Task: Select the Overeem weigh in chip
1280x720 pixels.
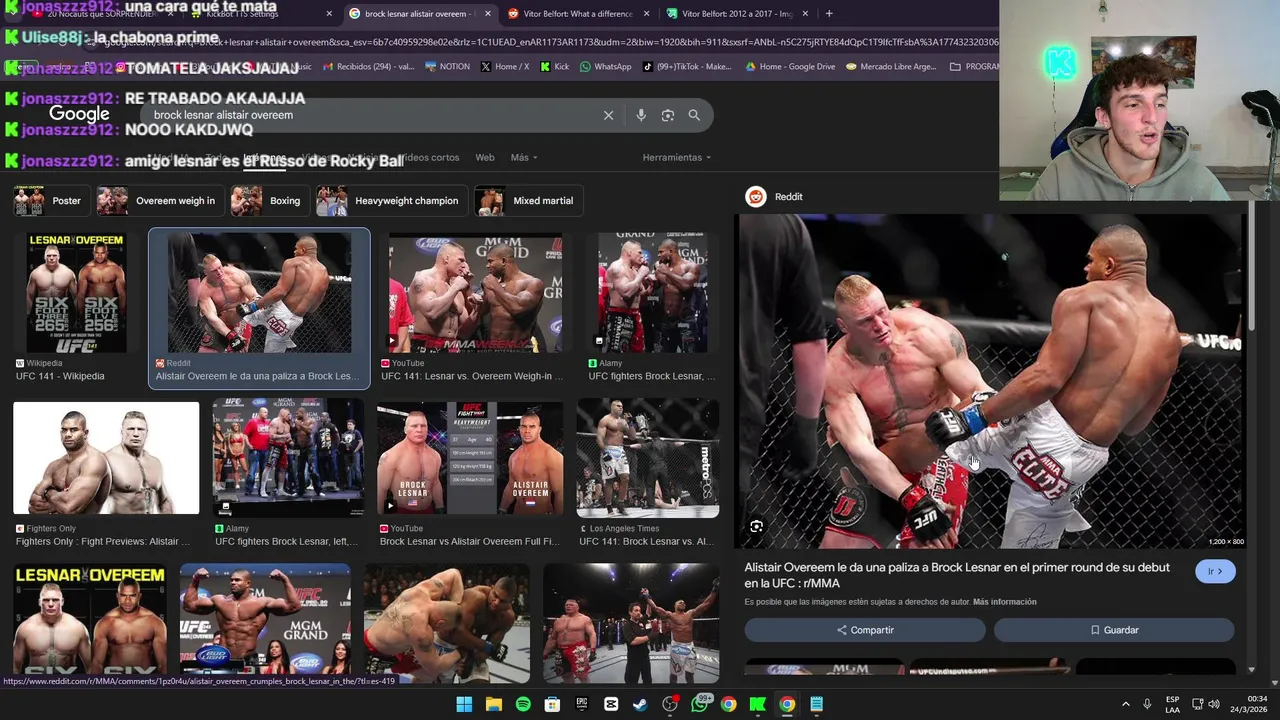Action: click(159, 201)
